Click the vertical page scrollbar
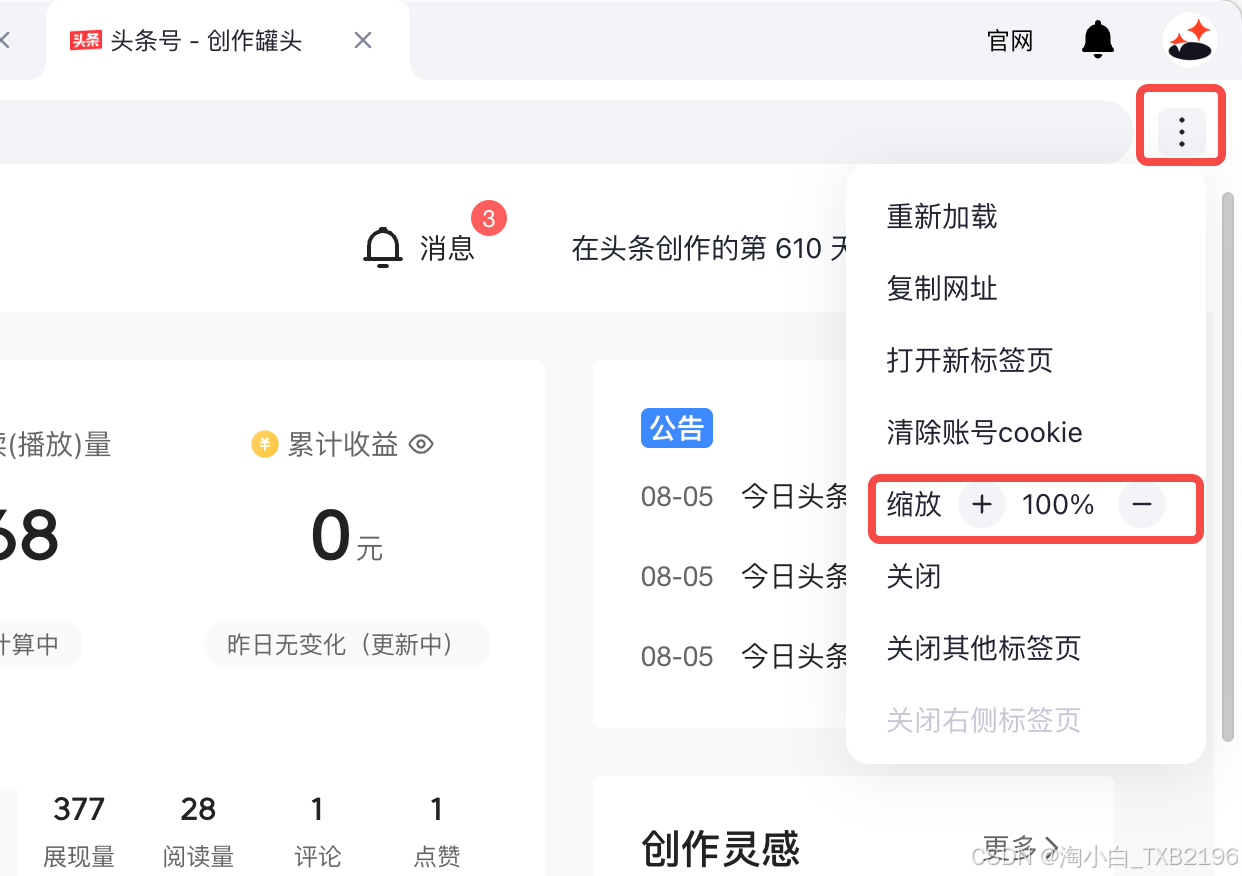The width and height of the screenshot is (1242, 876). [x=1229, y=466]
